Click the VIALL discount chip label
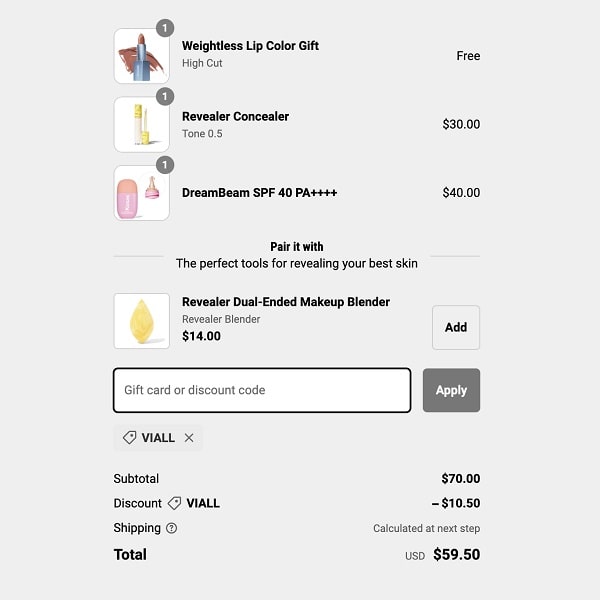 pos(158,438)
